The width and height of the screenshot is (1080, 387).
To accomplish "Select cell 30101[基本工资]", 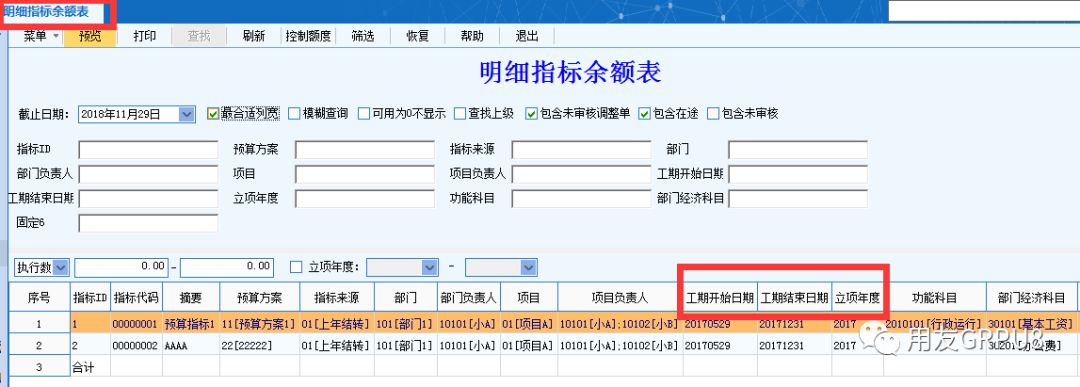I will [1031, 324].
